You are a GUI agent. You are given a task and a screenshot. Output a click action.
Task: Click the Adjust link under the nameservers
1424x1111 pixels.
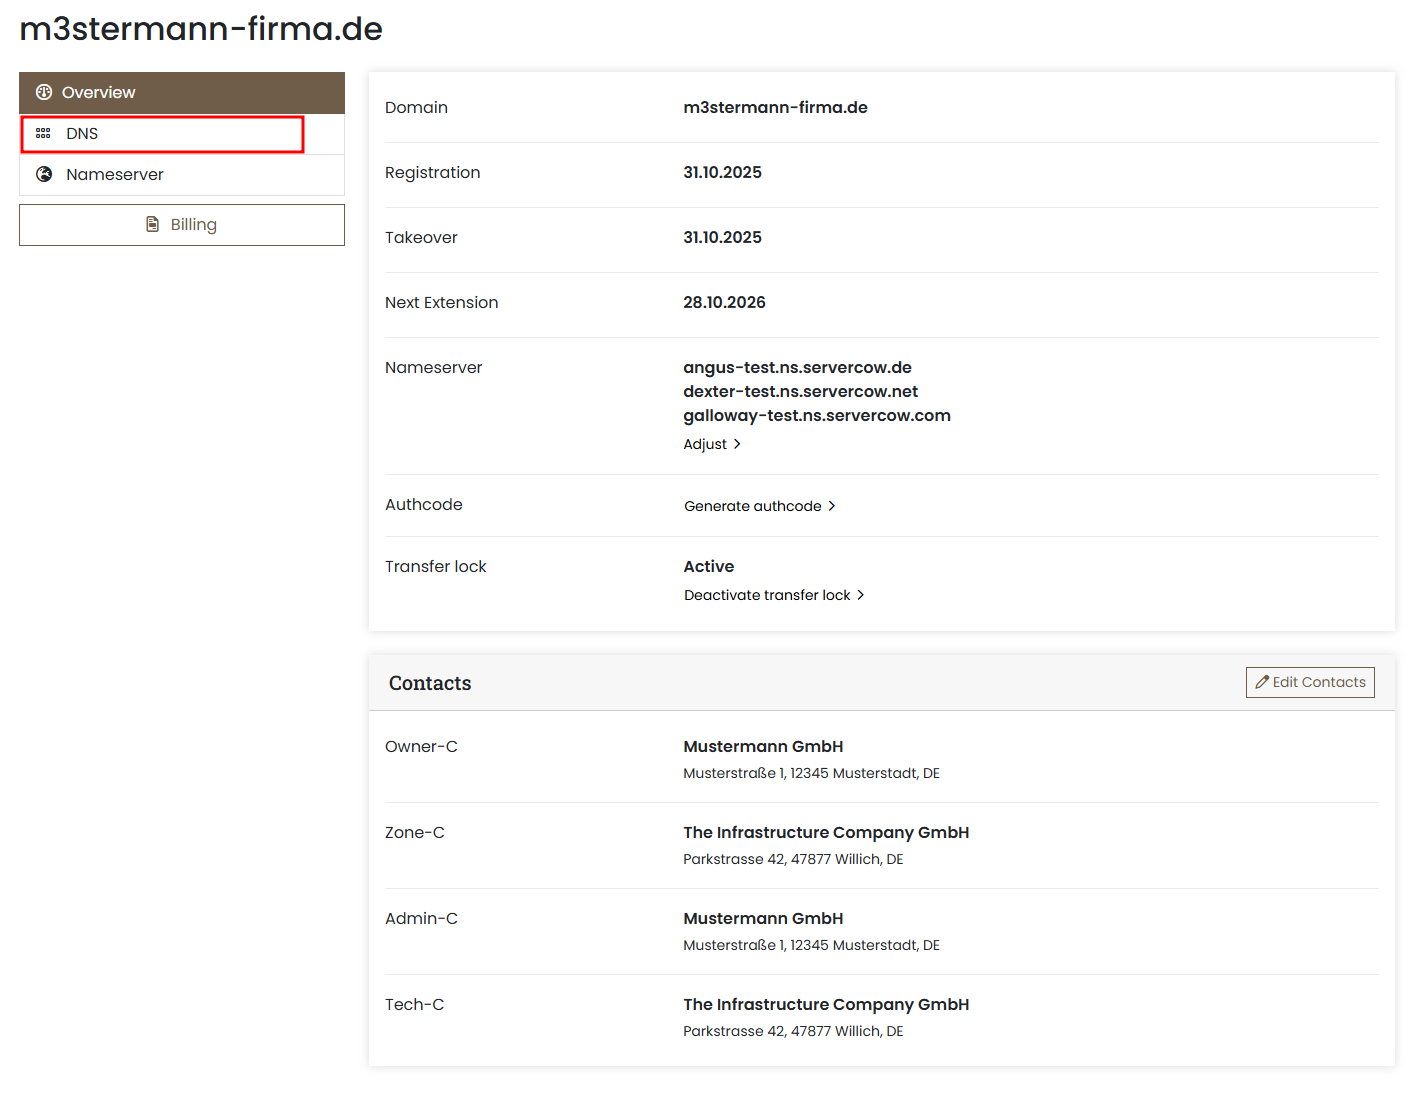(x=705, y=444)
